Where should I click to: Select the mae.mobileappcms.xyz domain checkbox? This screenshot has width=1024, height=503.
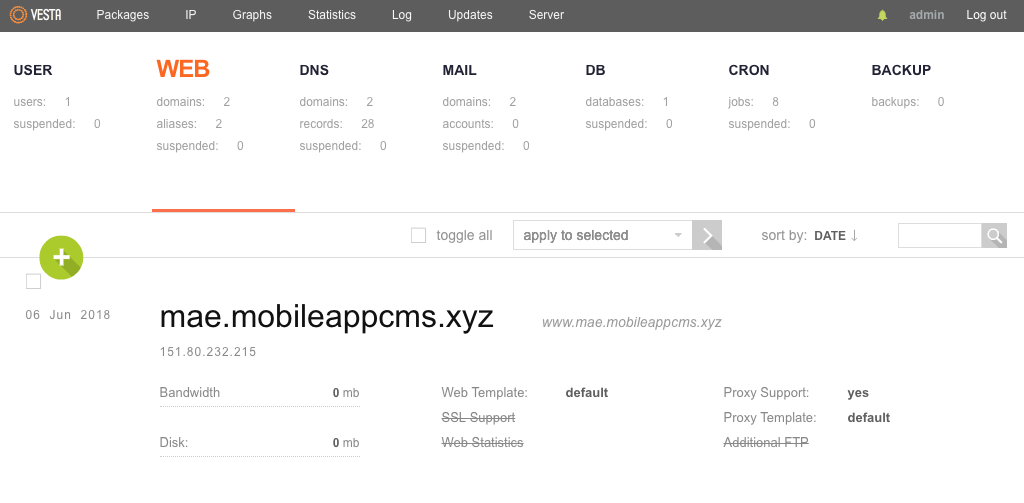pos(33,282)
